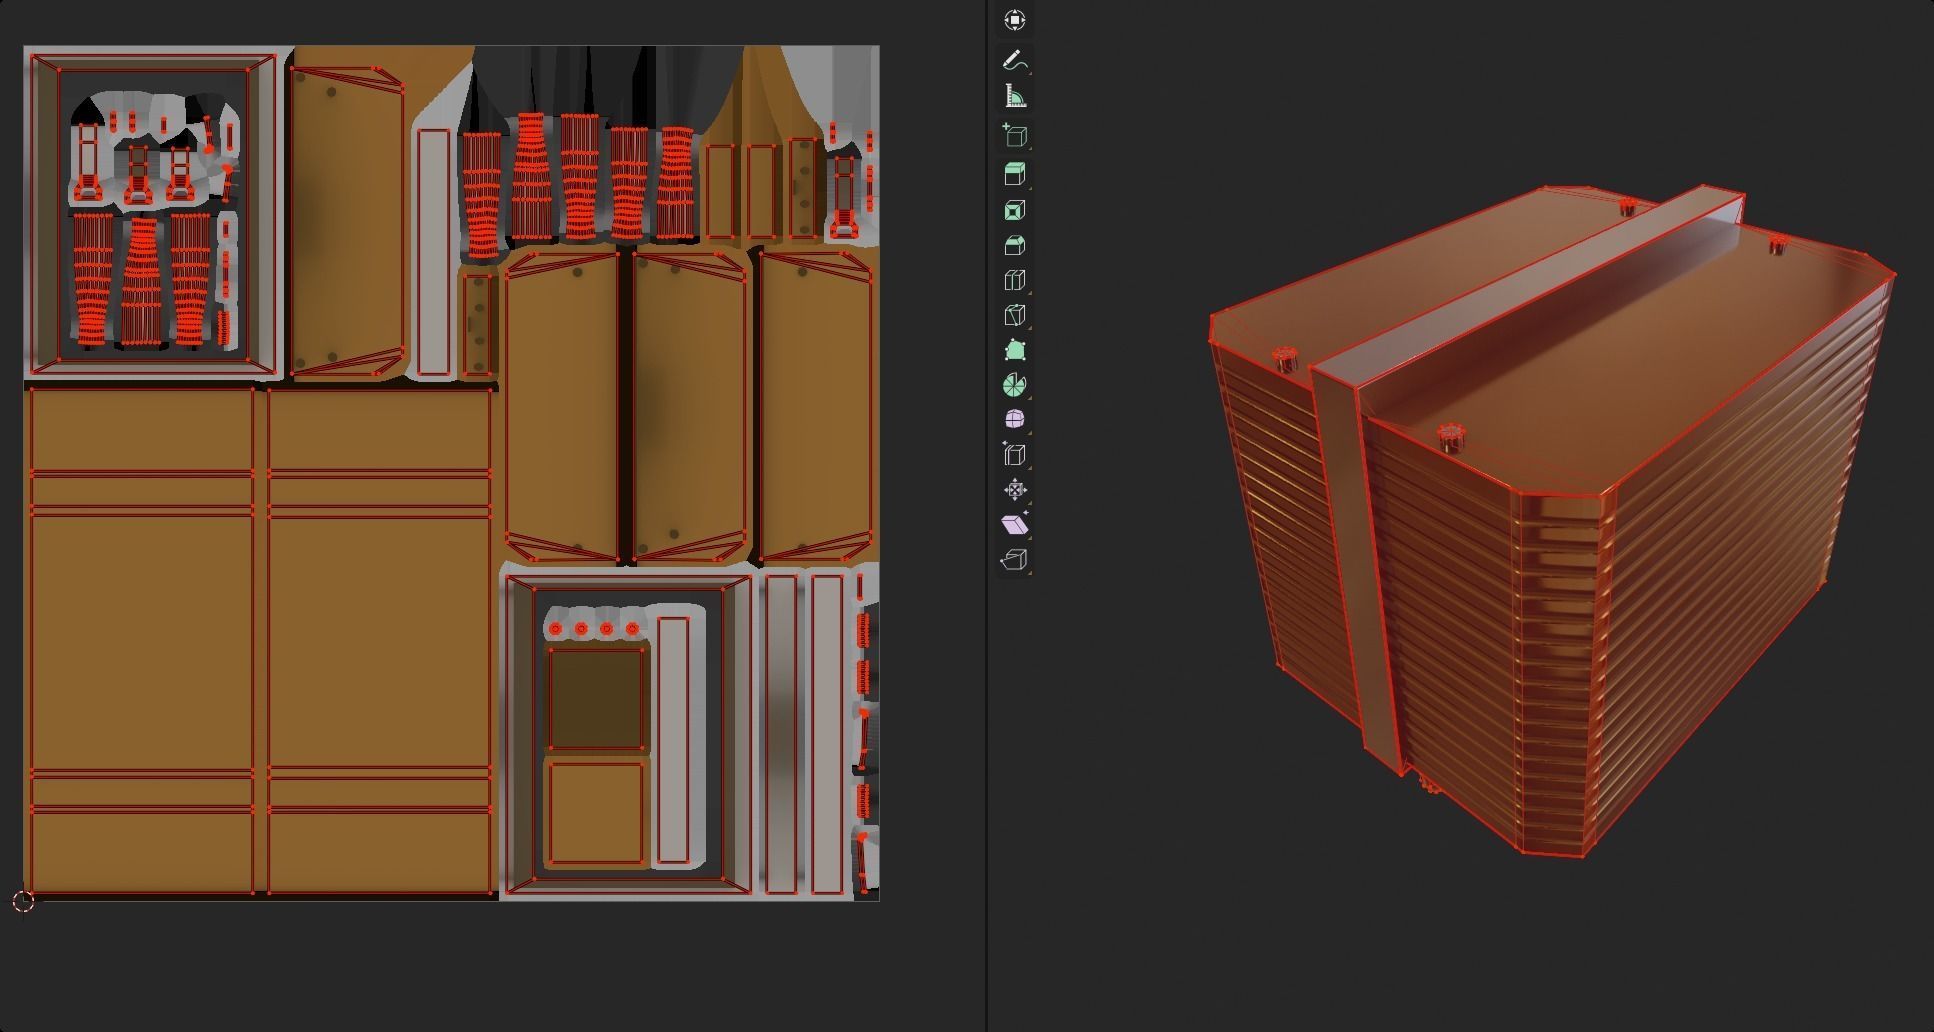Select the Bevel tool
The image size is (1934, 1032).
1014,245
